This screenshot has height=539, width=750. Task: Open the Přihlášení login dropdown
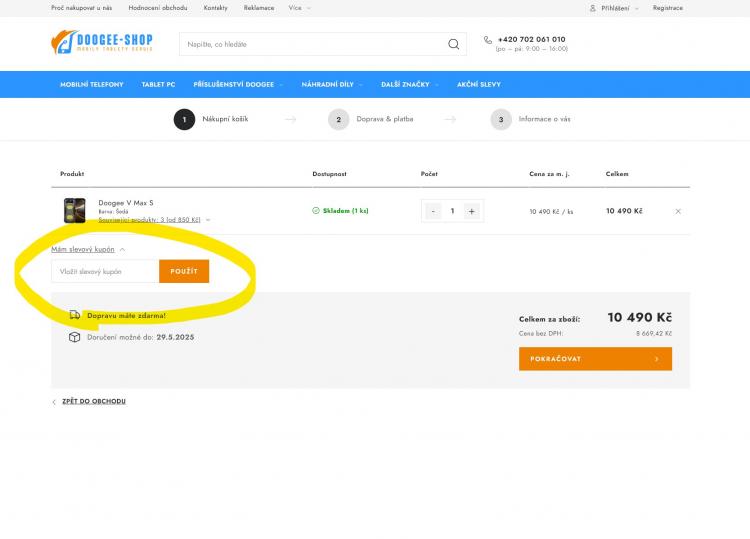coord(620,8)
